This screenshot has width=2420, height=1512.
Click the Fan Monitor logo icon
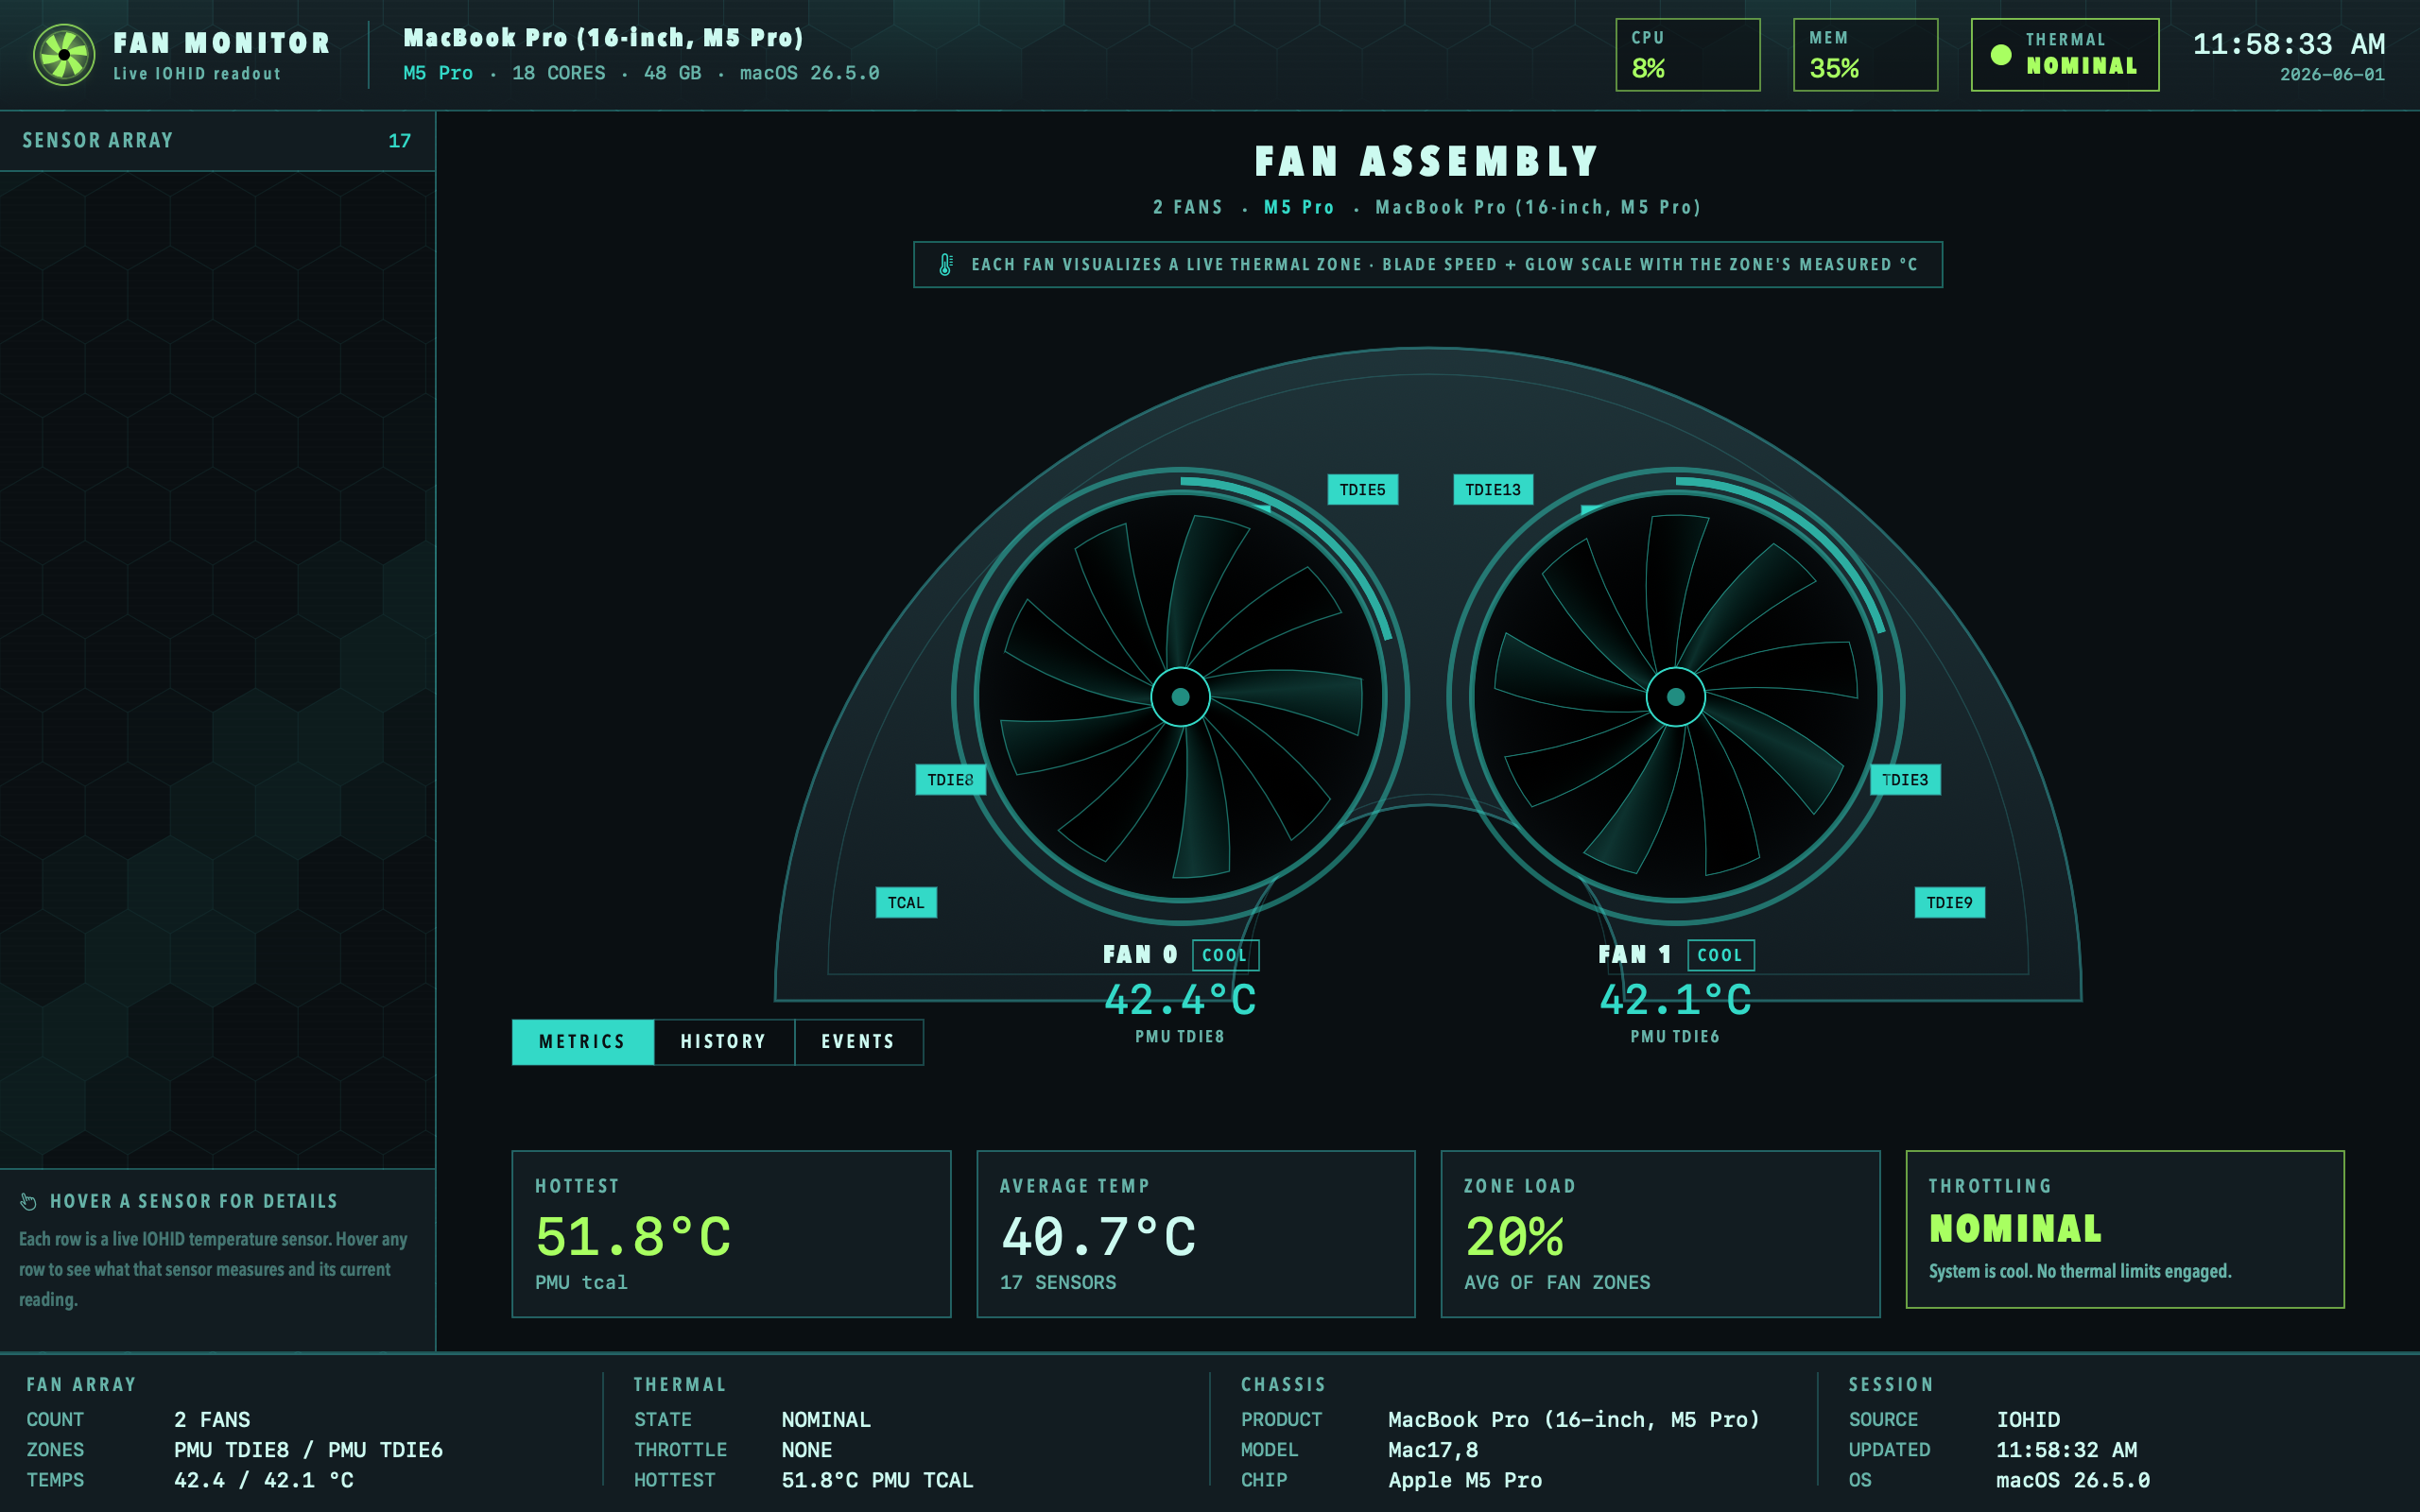[64, 55]
